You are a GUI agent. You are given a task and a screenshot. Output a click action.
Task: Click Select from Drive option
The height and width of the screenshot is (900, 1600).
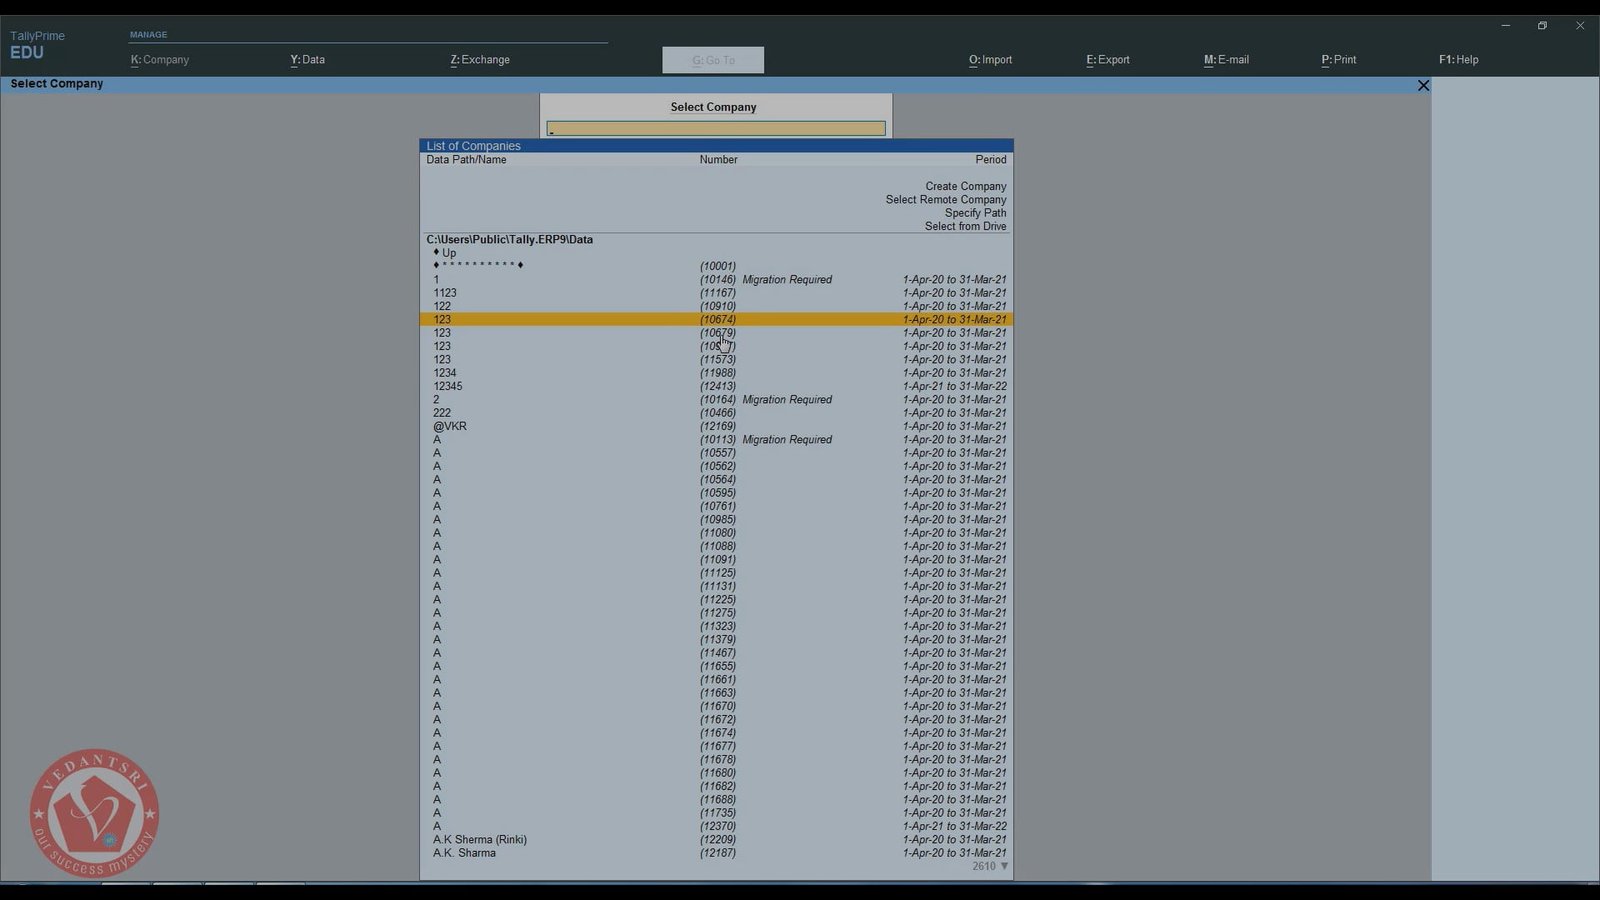click(965, 227)
